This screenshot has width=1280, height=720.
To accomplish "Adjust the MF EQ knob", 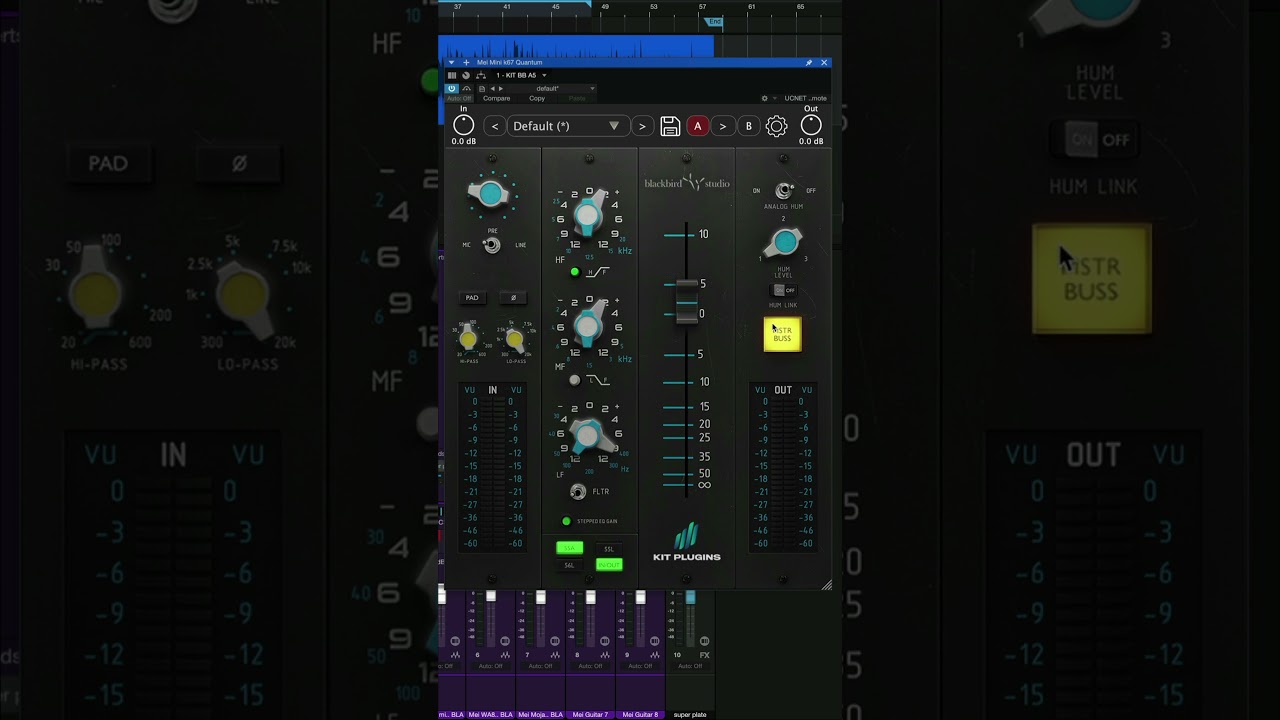I will click(x=588, y=324).
